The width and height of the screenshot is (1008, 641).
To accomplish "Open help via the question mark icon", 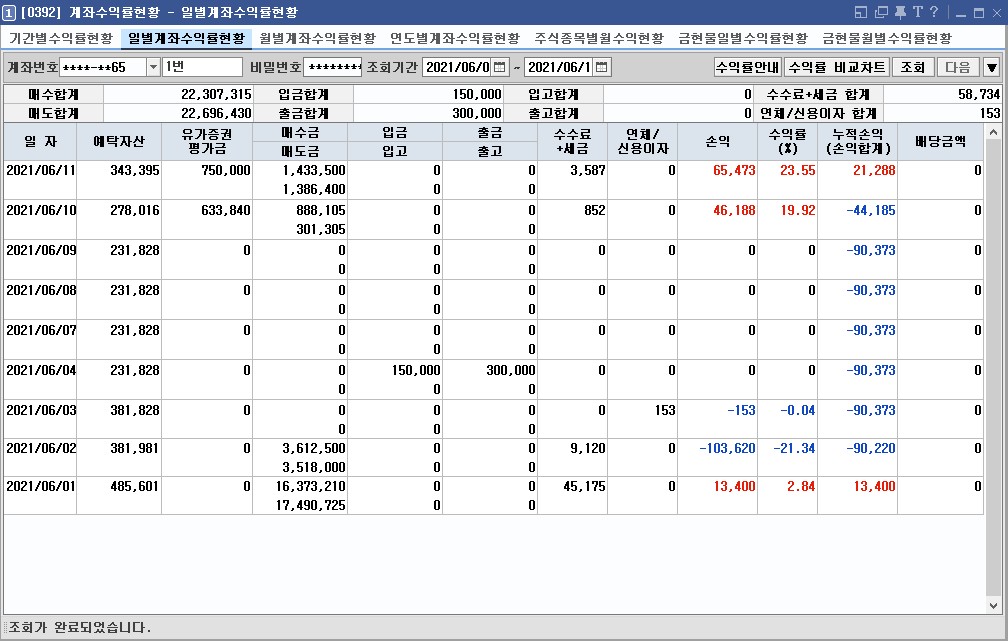I will pyautogui.click(x=933, y=12).
